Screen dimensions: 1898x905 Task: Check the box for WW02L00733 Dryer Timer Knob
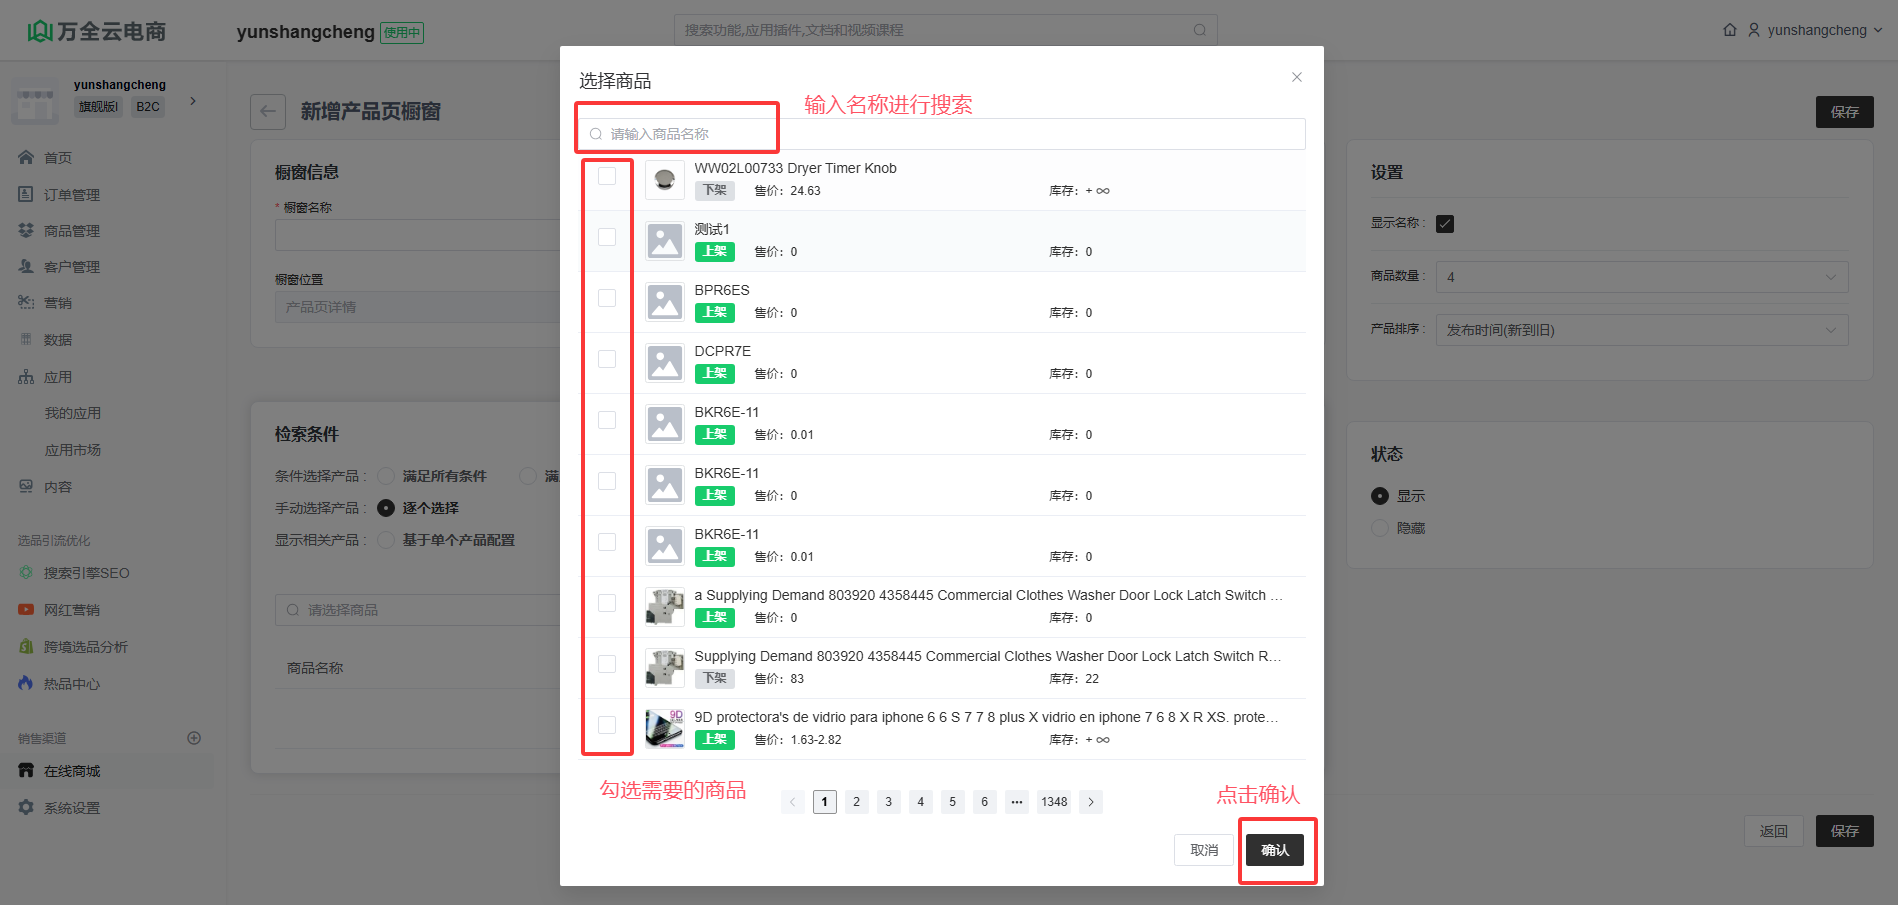click(607, 176)
